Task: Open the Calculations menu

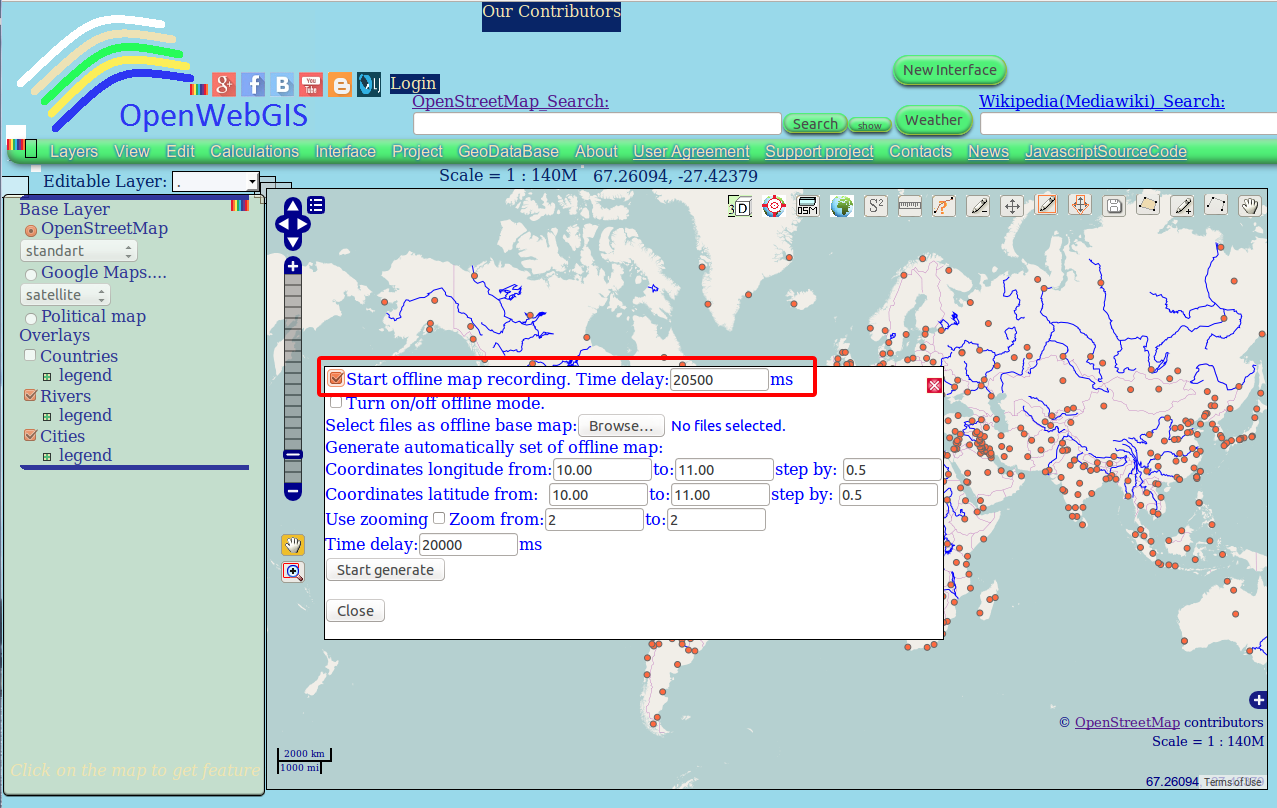Action: 254,152
